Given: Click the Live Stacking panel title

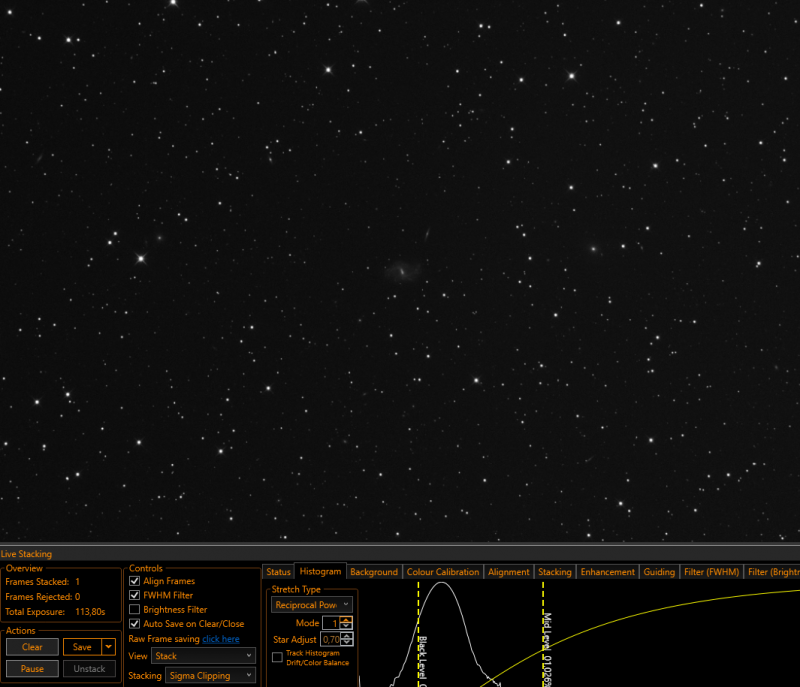Looking at the screenshot, I should 26,554.
